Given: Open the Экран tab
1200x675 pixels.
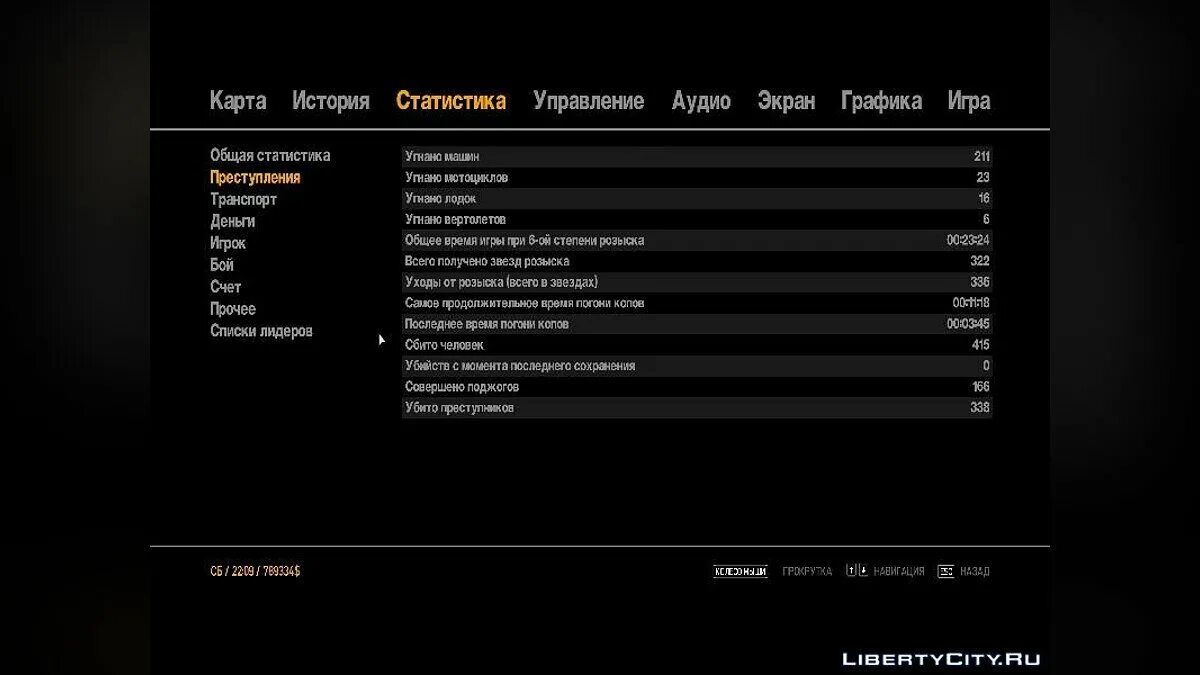Looking at the screenshot, I should click(x=786, y=101).
